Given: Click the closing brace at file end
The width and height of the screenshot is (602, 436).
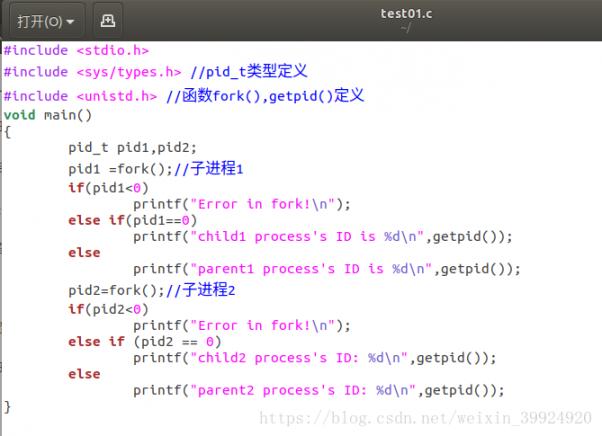Looking at the screenshot, I should pos(7,406).
